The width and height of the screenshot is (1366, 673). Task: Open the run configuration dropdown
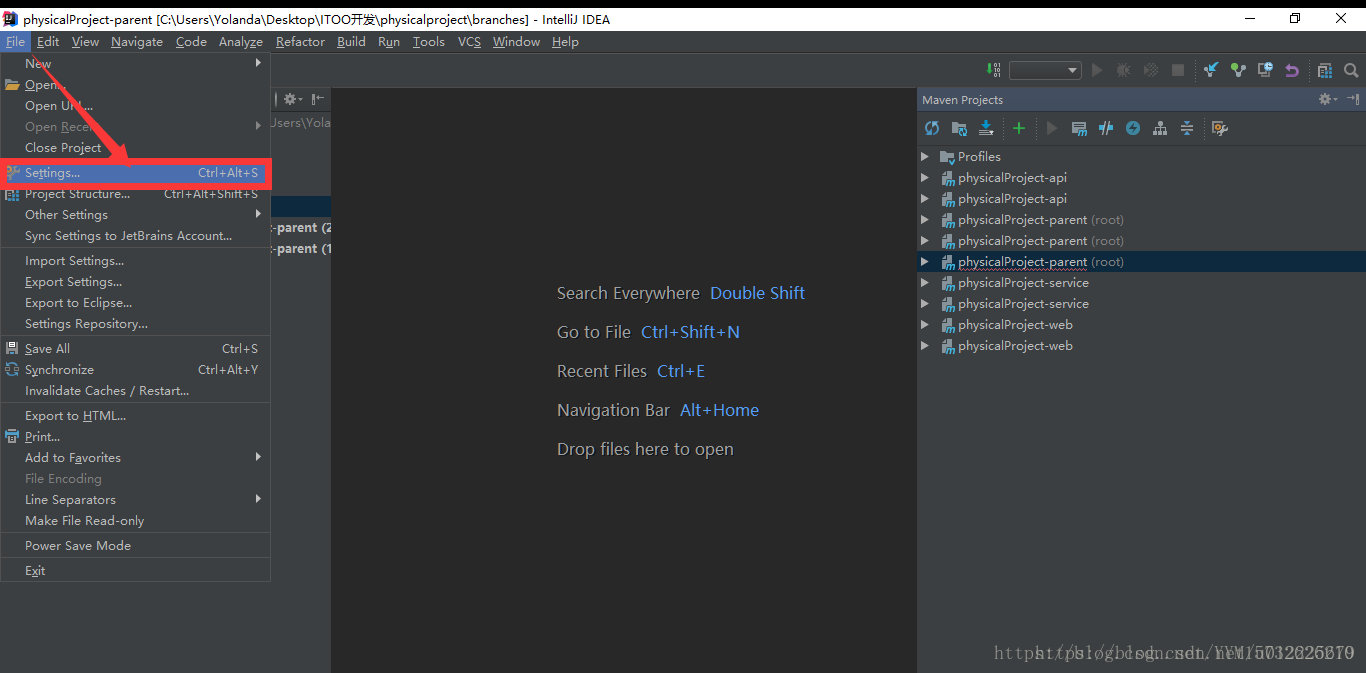(x=1045, y=70)
